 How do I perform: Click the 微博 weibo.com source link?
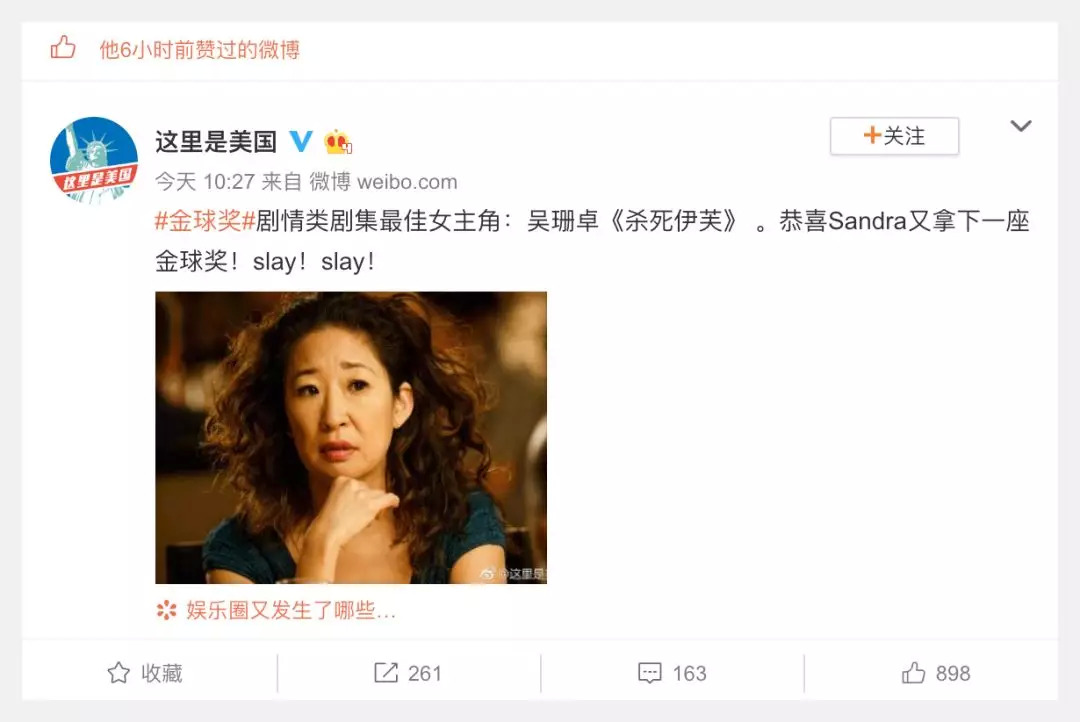(x=383, y=182)
